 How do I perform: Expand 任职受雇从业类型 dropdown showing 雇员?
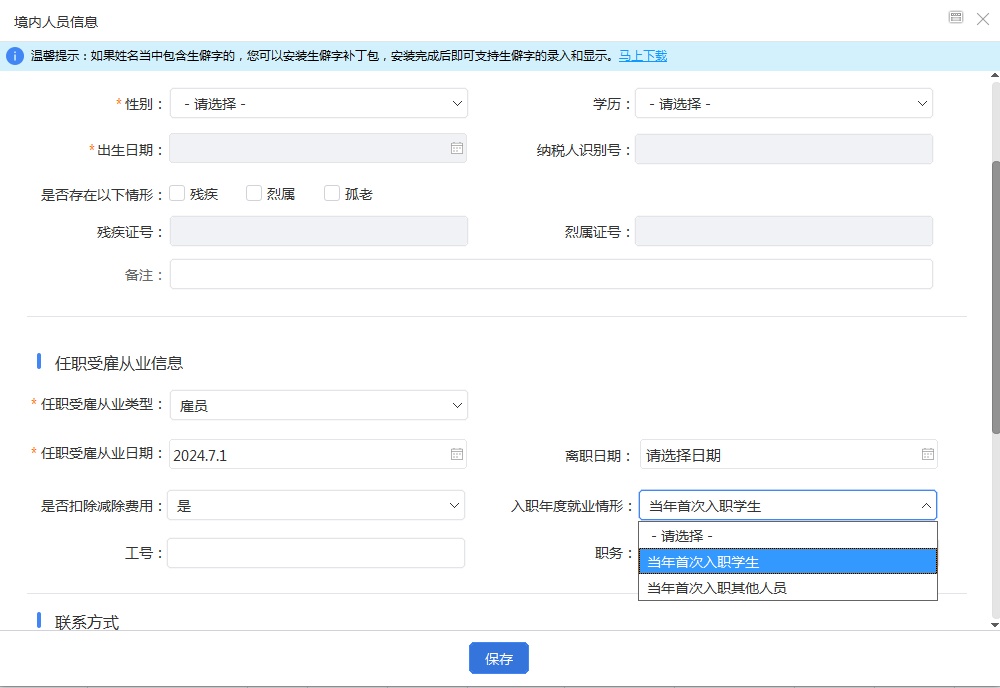tap(318, 405)
